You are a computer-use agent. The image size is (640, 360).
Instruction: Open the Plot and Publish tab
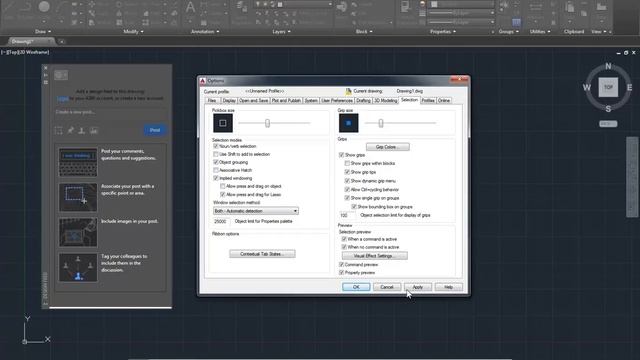pyautogui.click(x=286, y=100)
